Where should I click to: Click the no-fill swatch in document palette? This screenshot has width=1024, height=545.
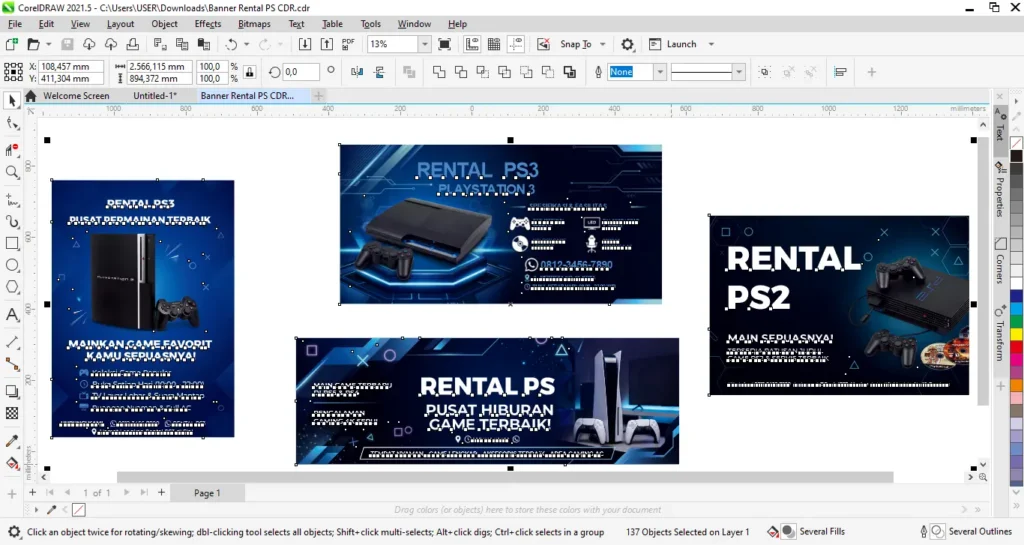pyautogui.click(x=78, y=509)
